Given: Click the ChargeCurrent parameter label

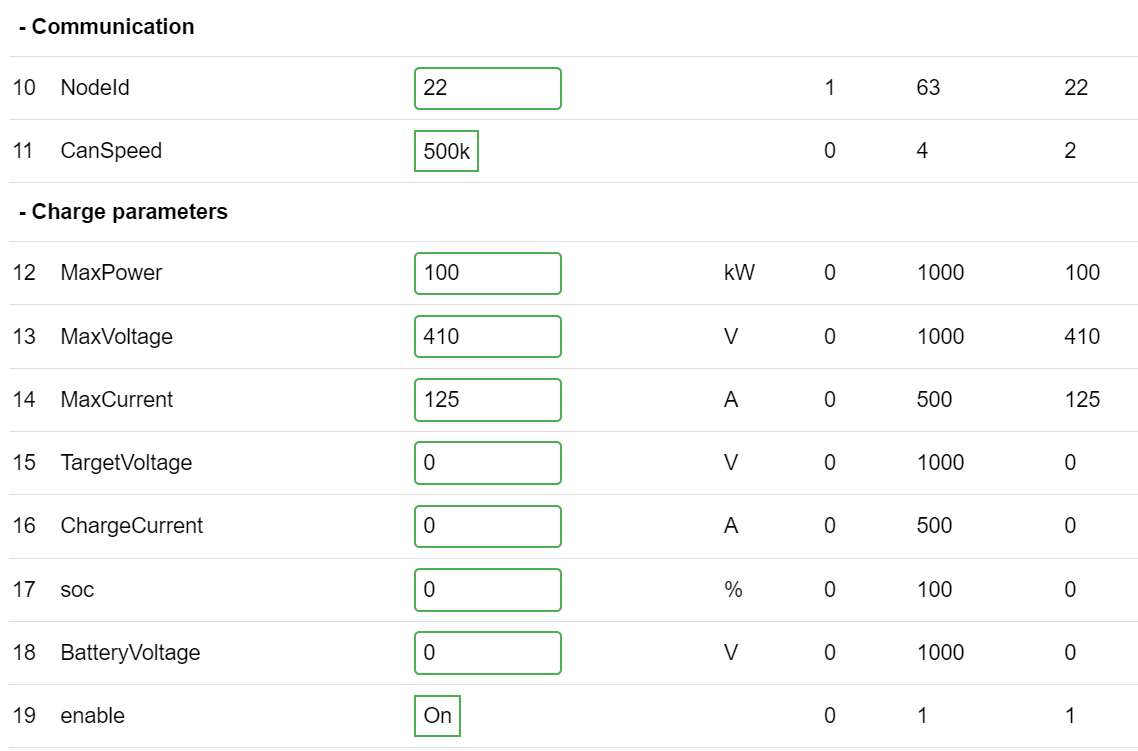Looking at the screenshot, I should (x=131, y=526).
